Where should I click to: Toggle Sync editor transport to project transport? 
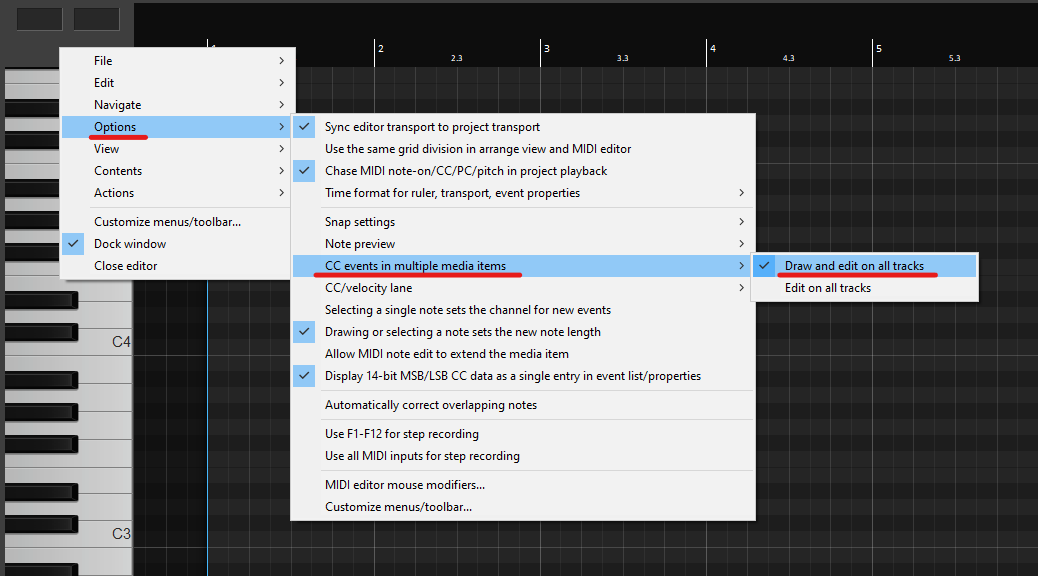click(x=523, y=126)
